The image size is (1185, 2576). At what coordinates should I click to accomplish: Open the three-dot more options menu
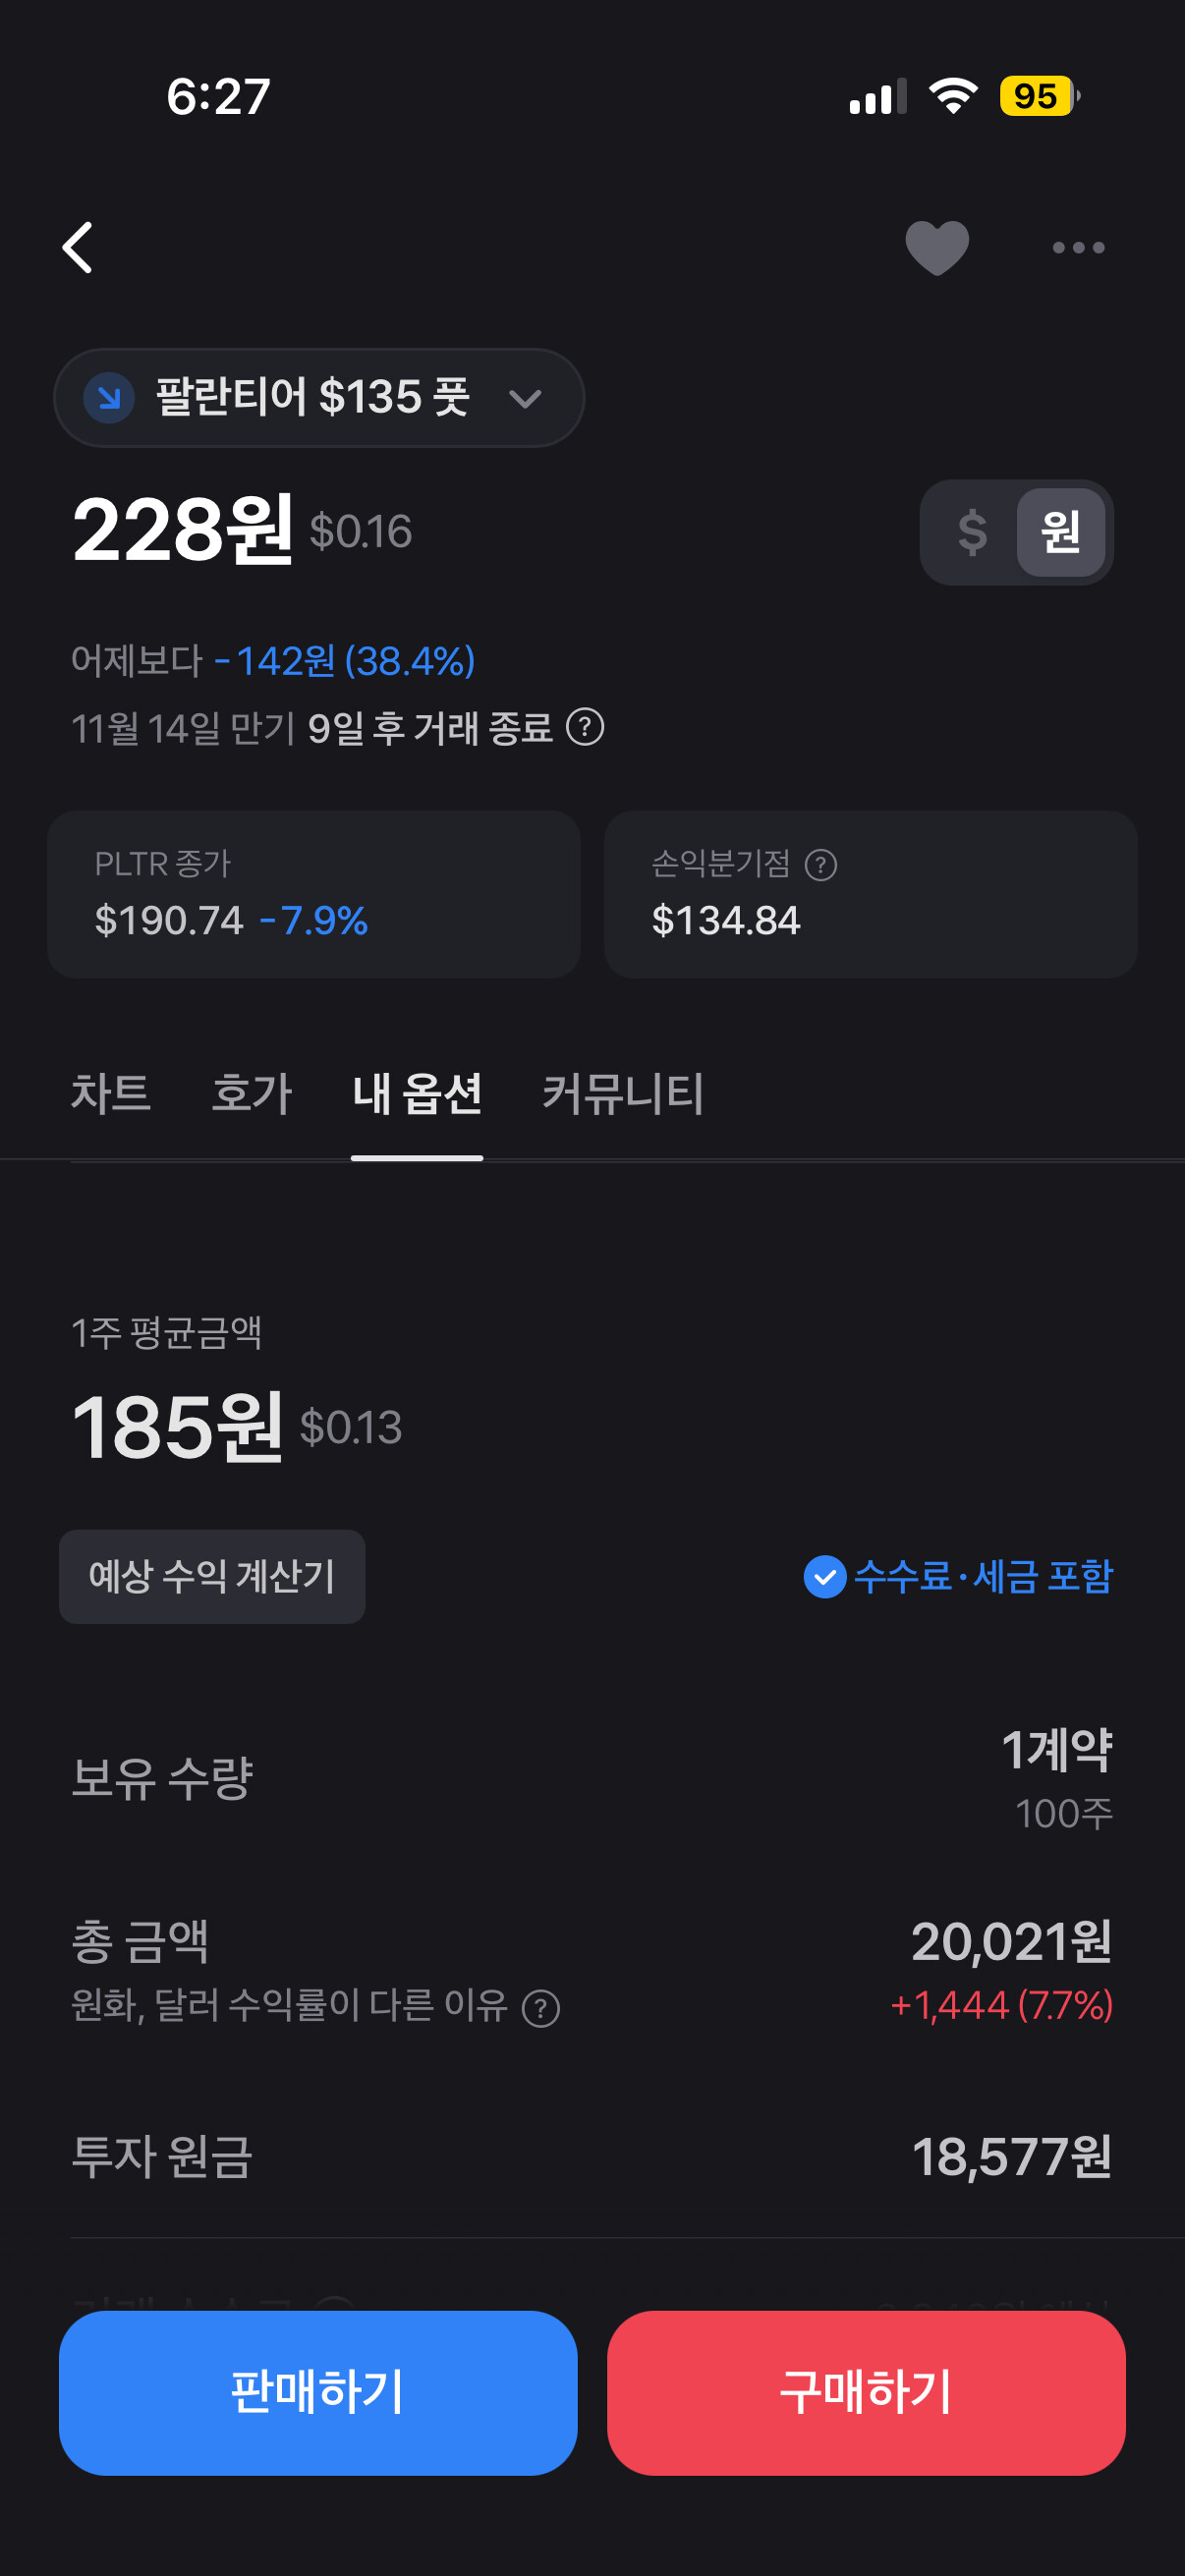point(1078,247)
